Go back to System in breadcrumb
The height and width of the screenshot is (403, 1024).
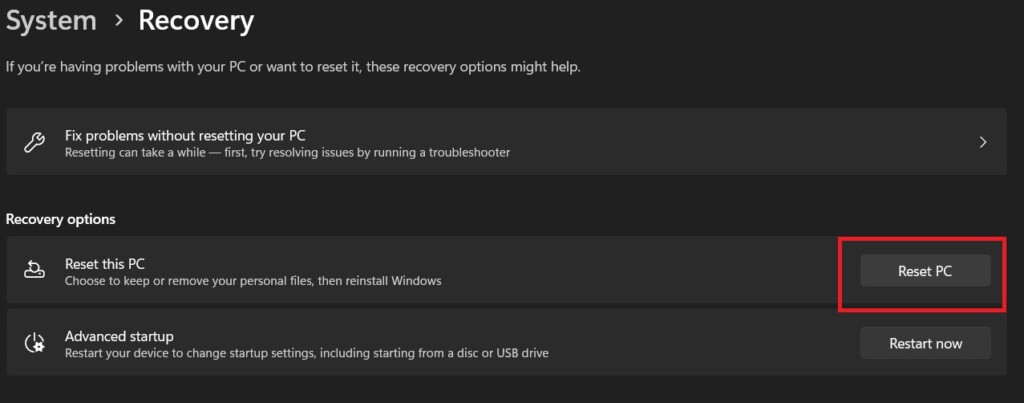pyautogui.click(x=50, y=20)
